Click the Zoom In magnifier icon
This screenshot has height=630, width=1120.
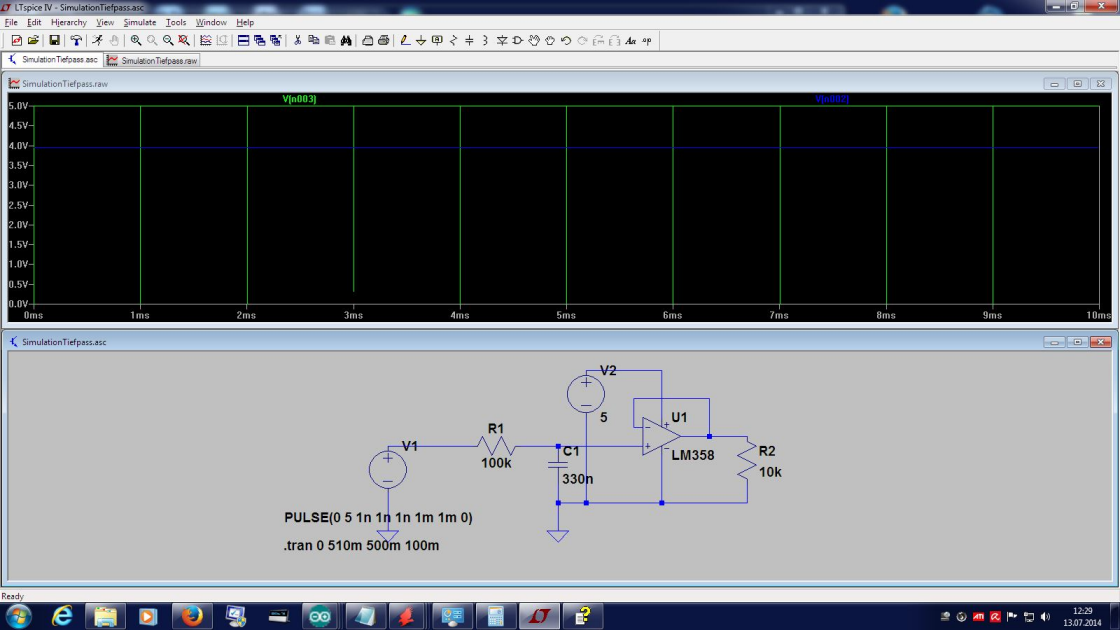136,41
